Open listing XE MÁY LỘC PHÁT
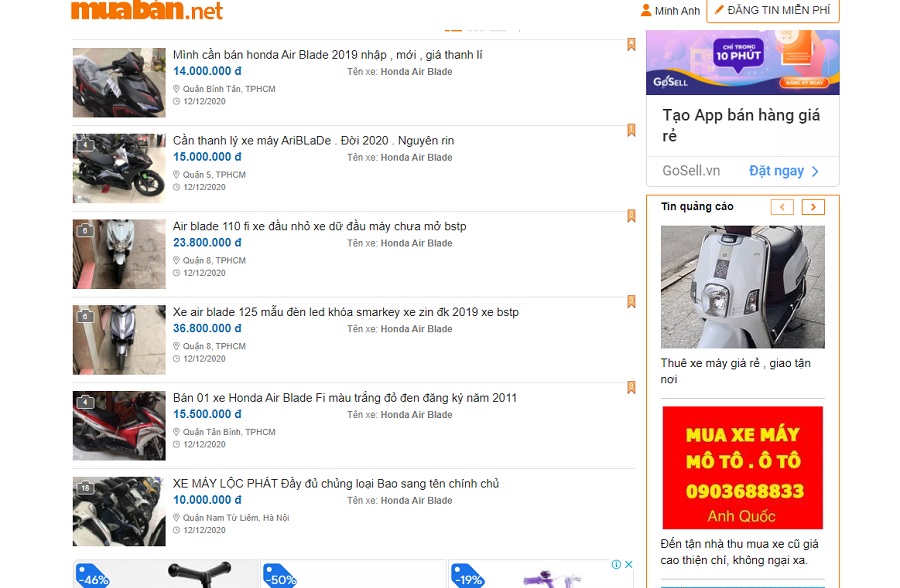Viewport: 900px width, 588px height. [x=336, y=483]
